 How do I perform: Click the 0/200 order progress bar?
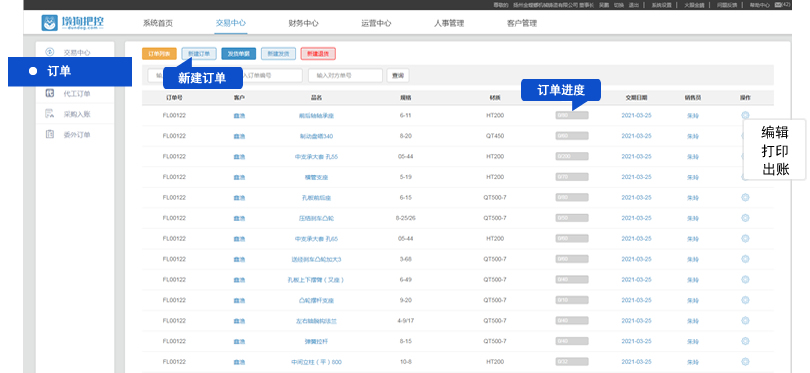click(x=572, y=157)
